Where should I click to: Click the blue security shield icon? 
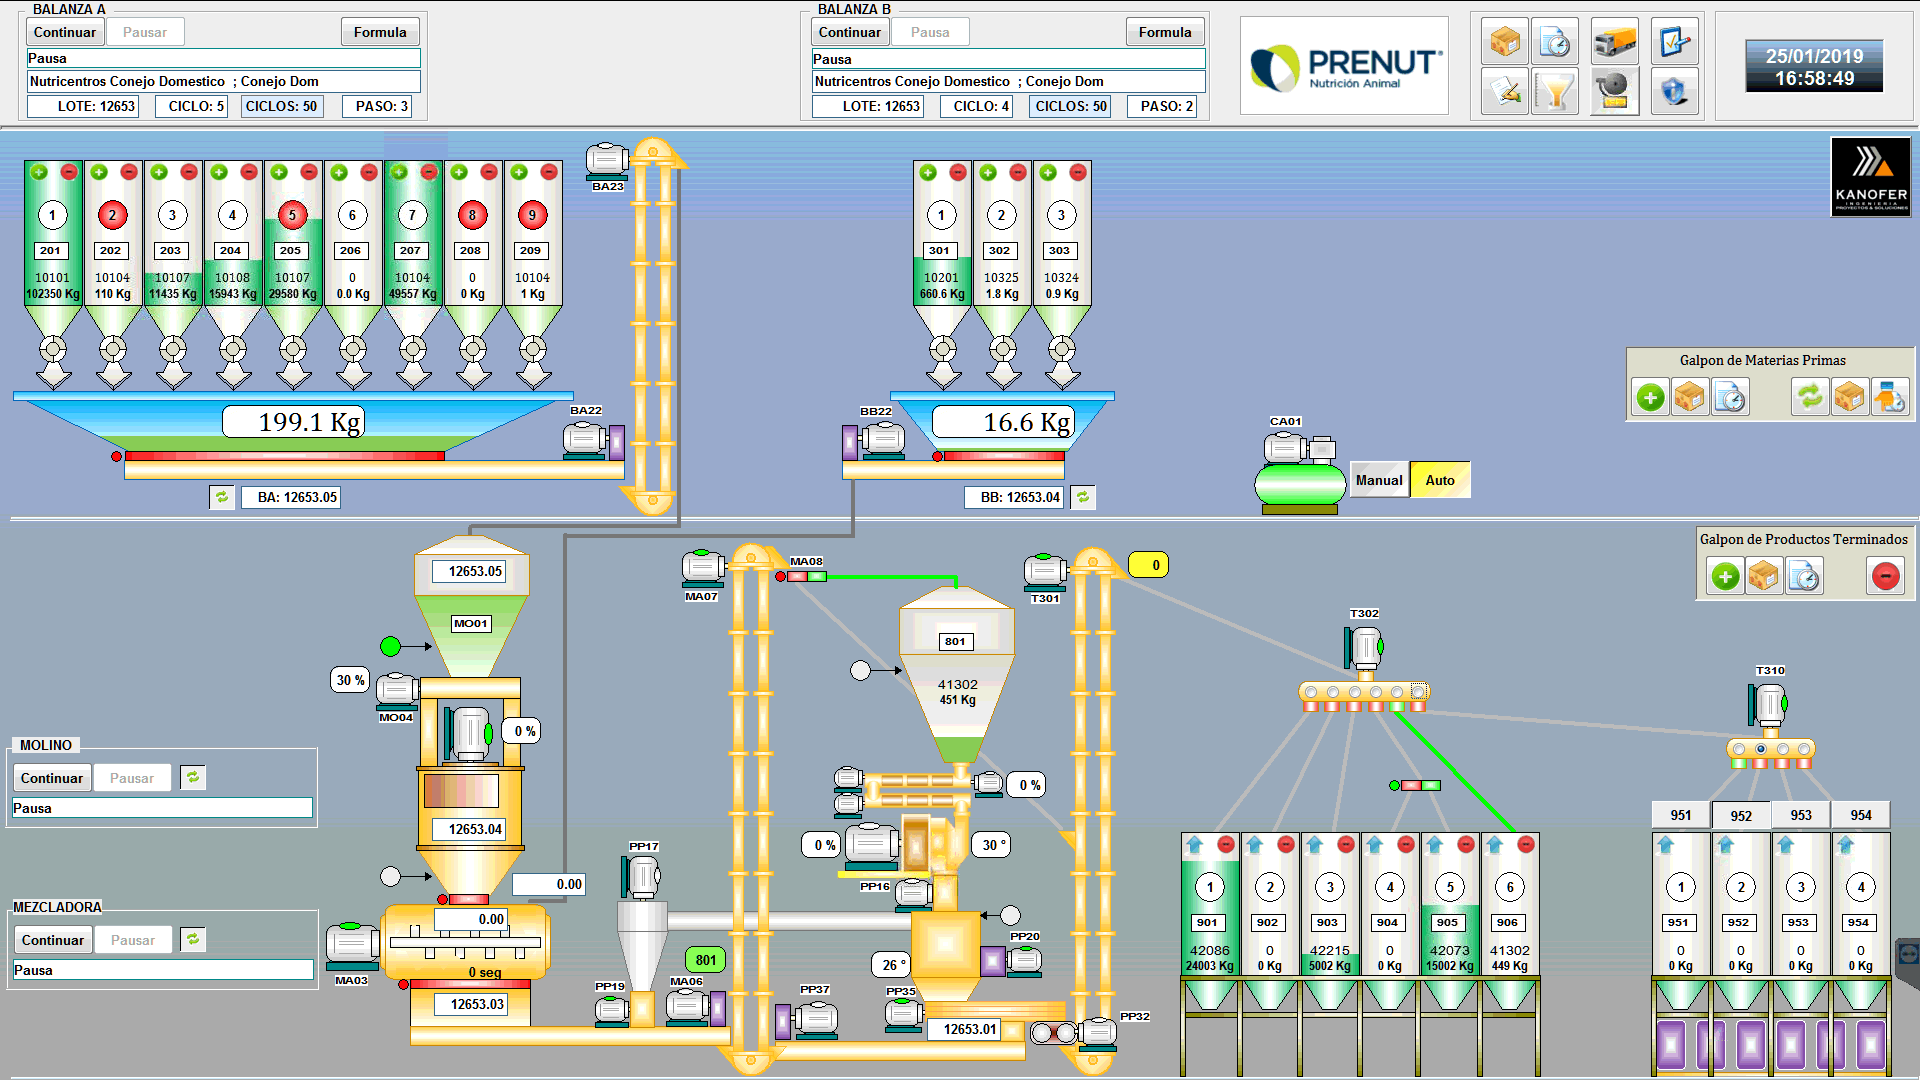pos(1674,92)
